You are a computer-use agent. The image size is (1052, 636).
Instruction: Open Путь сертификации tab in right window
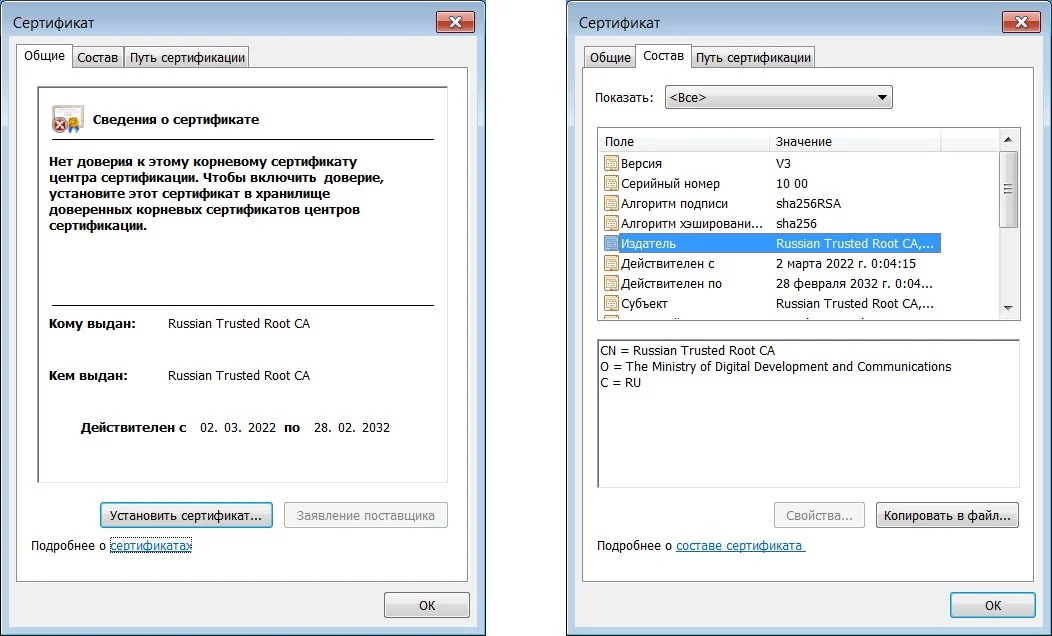point(753,58)
